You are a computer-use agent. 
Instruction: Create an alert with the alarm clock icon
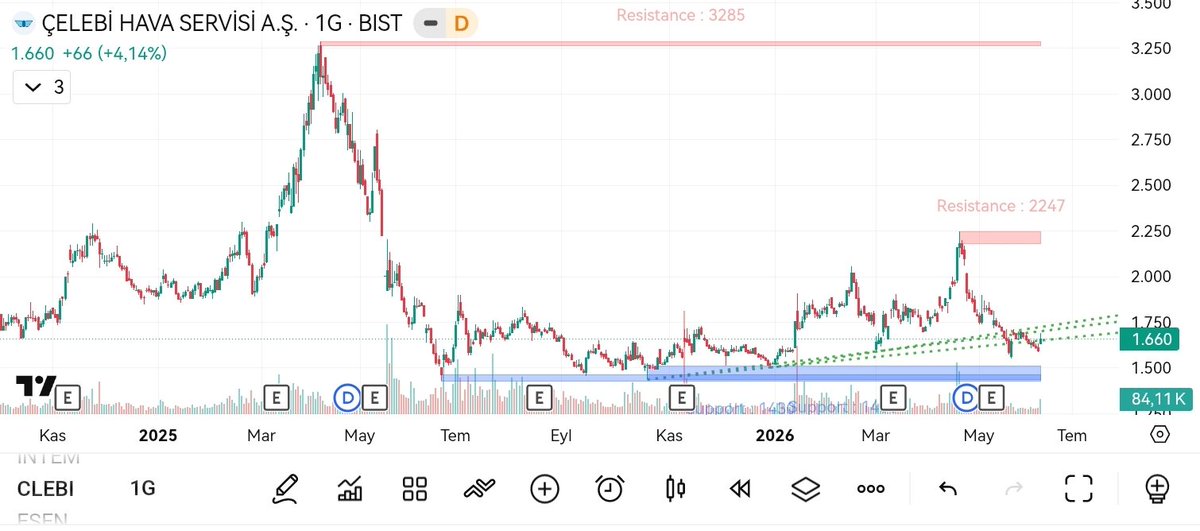[609, 488]
